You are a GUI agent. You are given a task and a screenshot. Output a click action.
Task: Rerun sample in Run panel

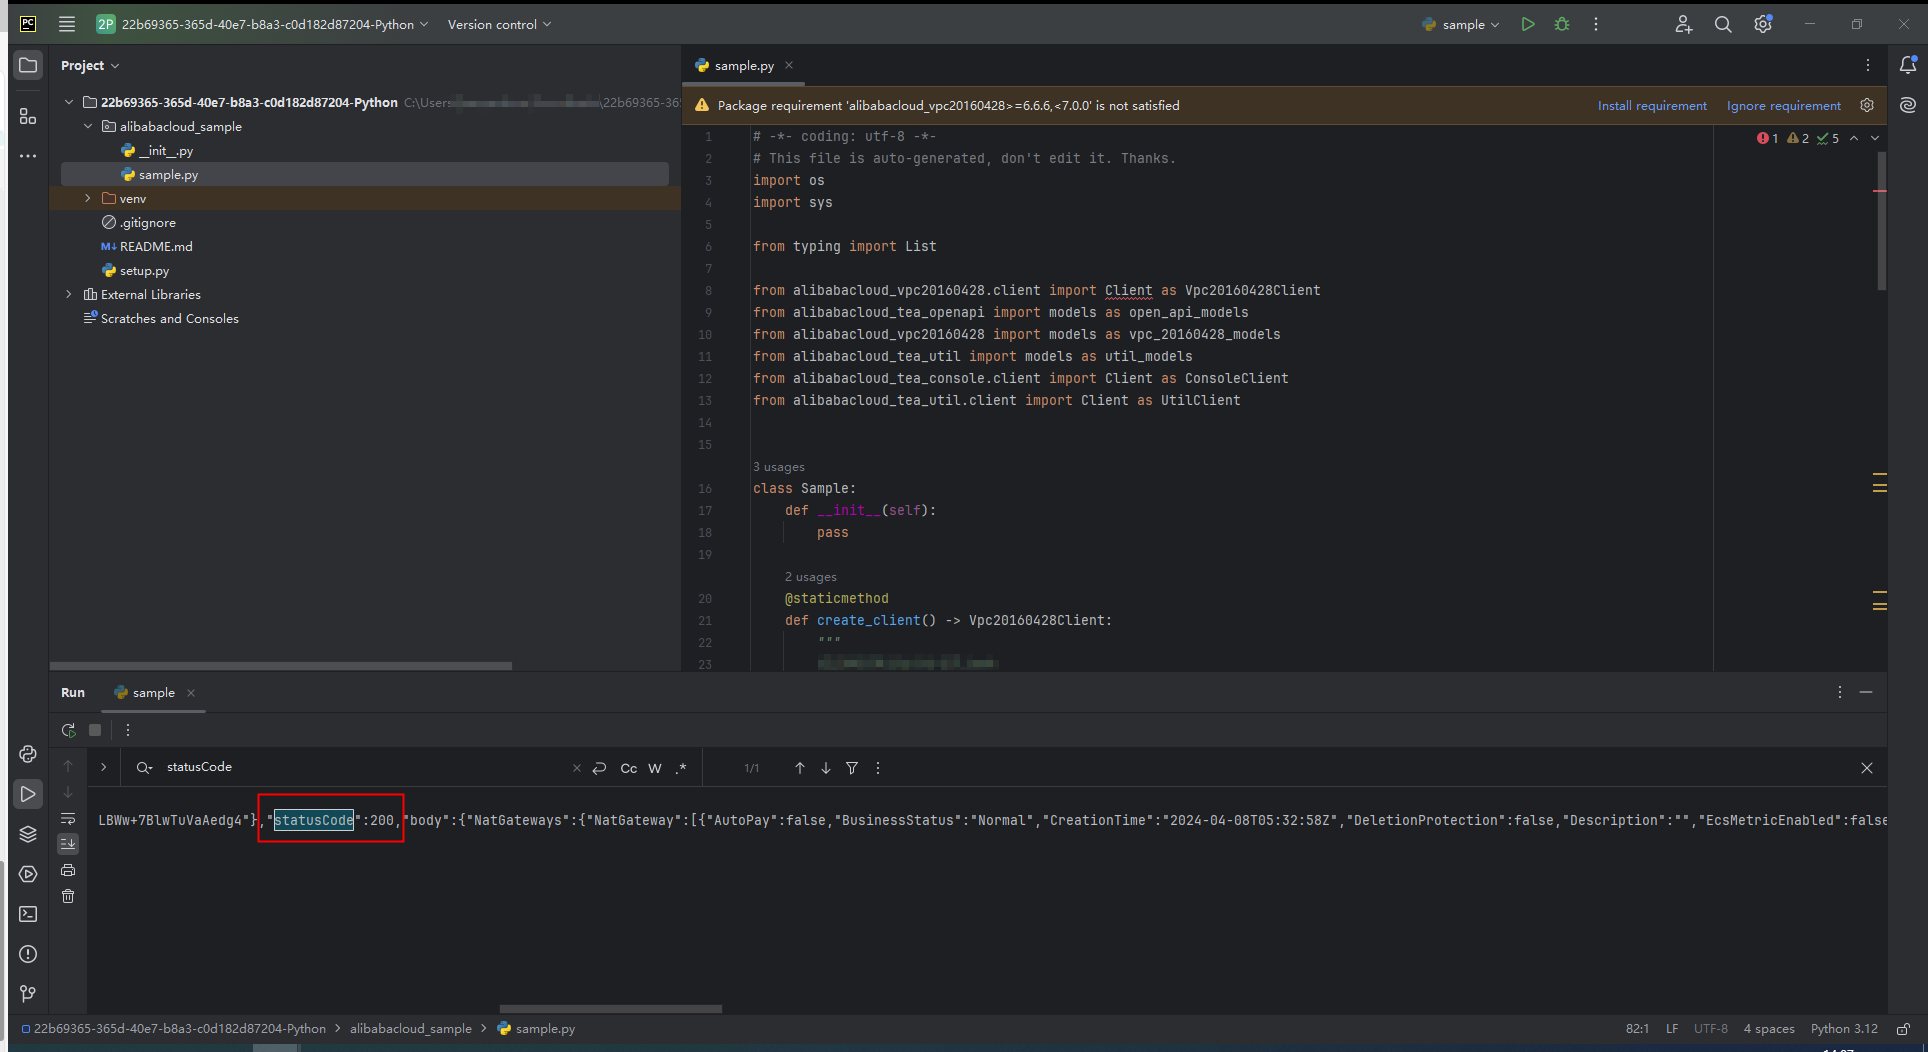tap(68, 730)
